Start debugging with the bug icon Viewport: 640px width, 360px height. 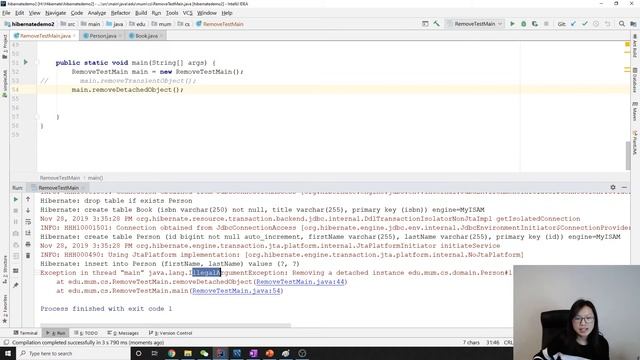pyautogui.click(x=524, y=24)
